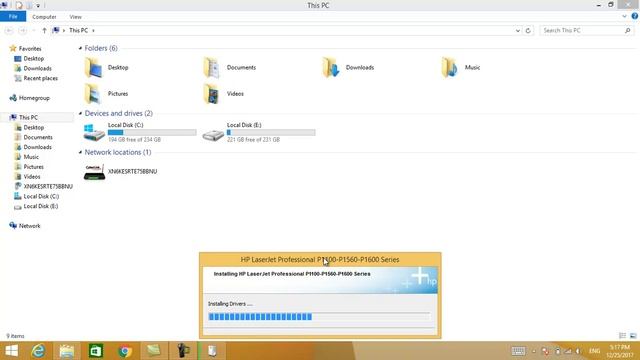The image size is (640, 360).
Task: Select Documents under This PC in sidebar
Action: pos(38,137)
